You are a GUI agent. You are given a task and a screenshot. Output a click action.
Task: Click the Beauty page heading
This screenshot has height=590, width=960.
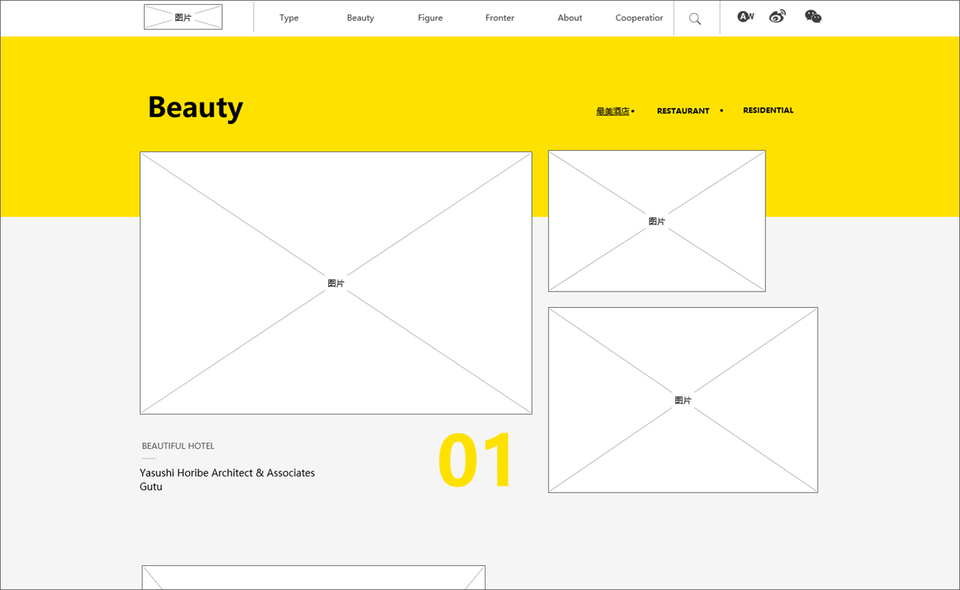click(x=195, y=108)
